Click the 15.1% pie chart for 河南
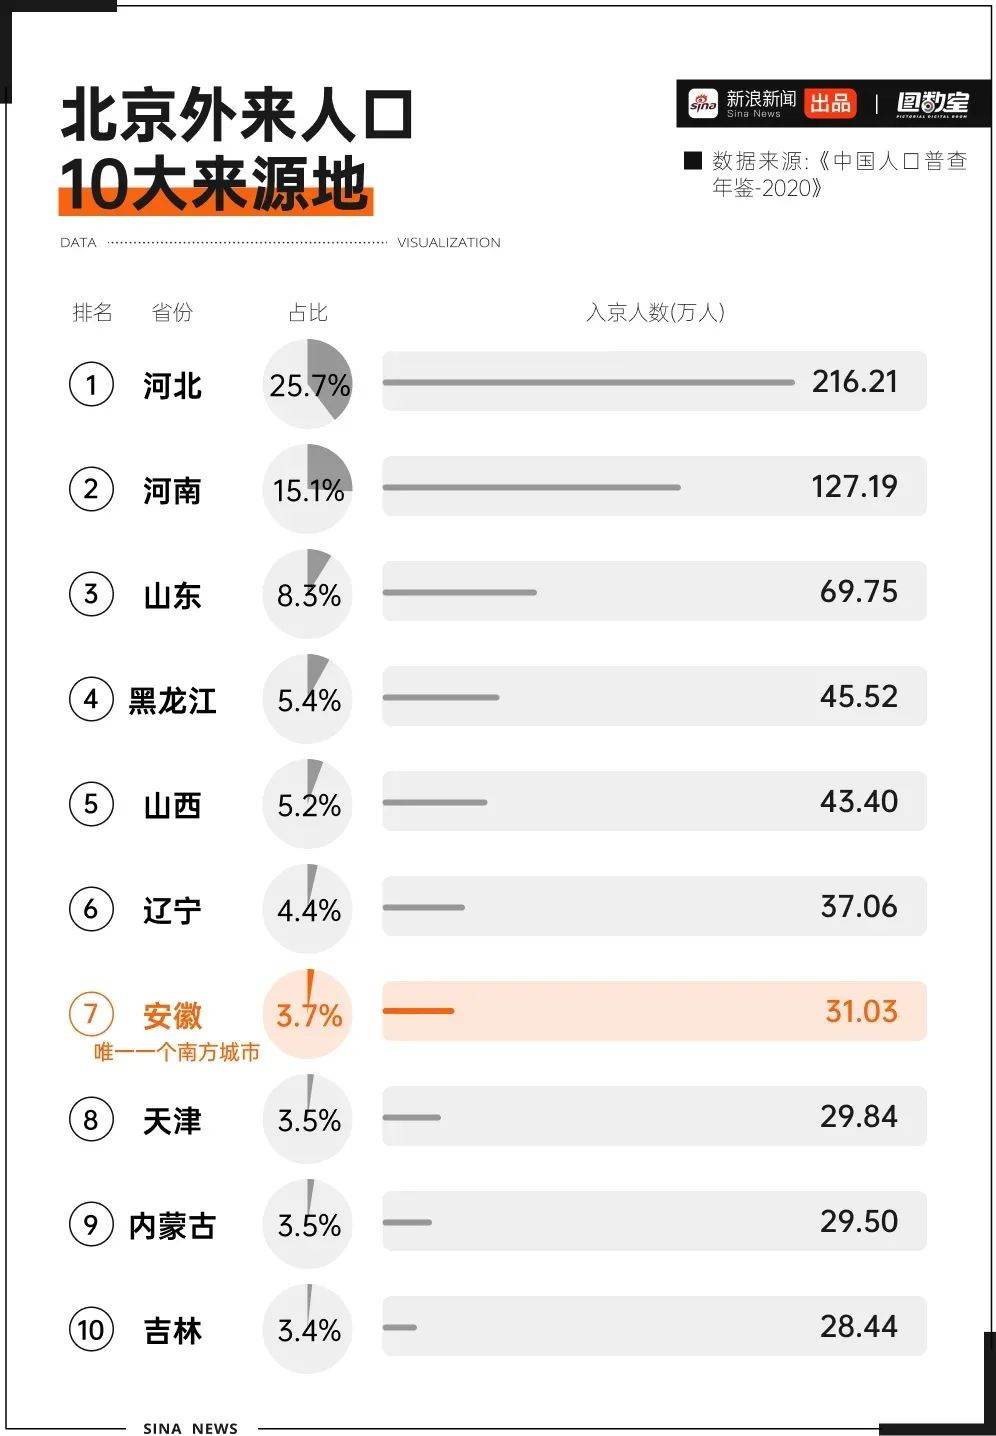996x1436 pixels. coord(308,489)
